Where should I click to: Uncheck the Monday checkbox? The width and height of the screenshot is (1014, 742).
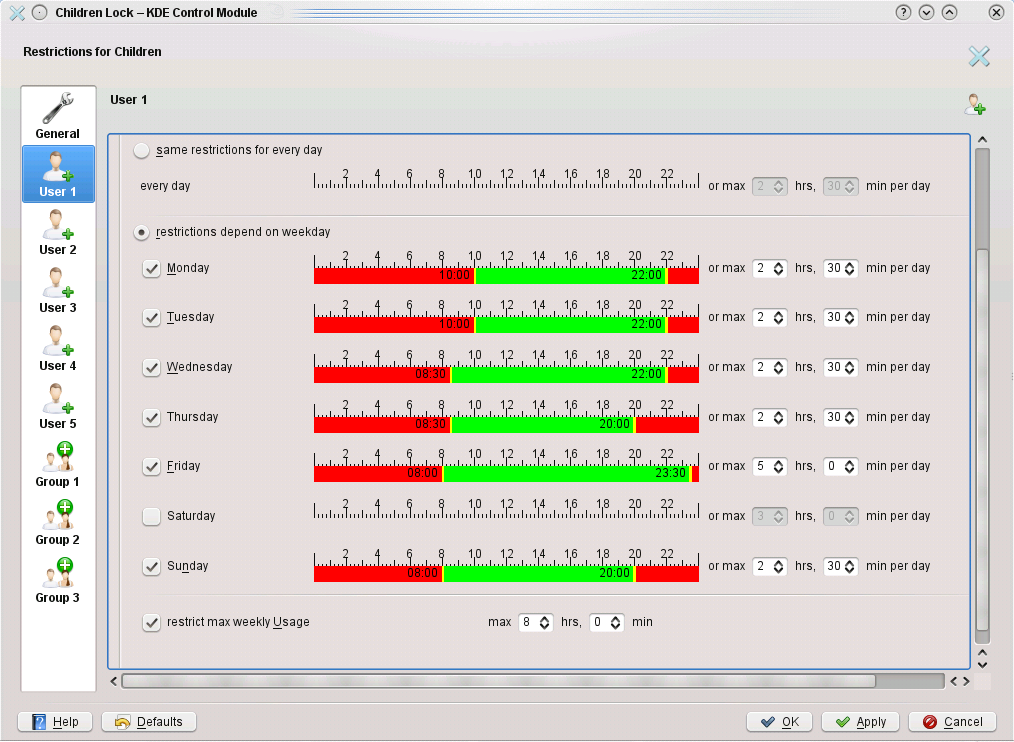point(151,268)
